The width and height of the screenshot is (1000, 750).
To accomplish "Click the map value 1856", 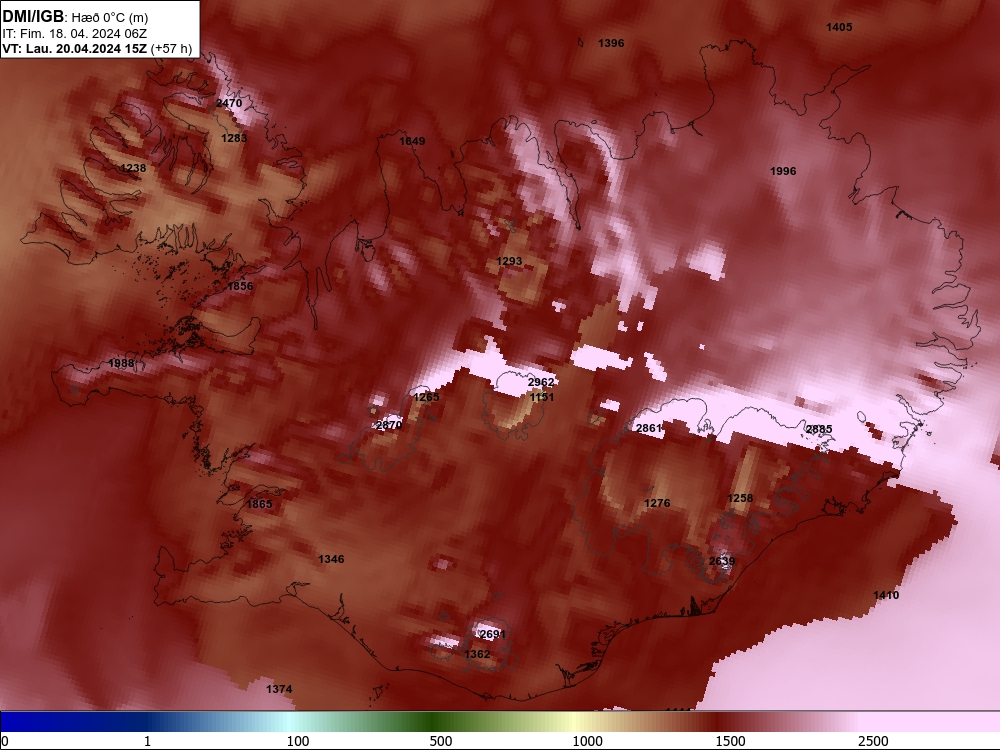I will point(240,286).
